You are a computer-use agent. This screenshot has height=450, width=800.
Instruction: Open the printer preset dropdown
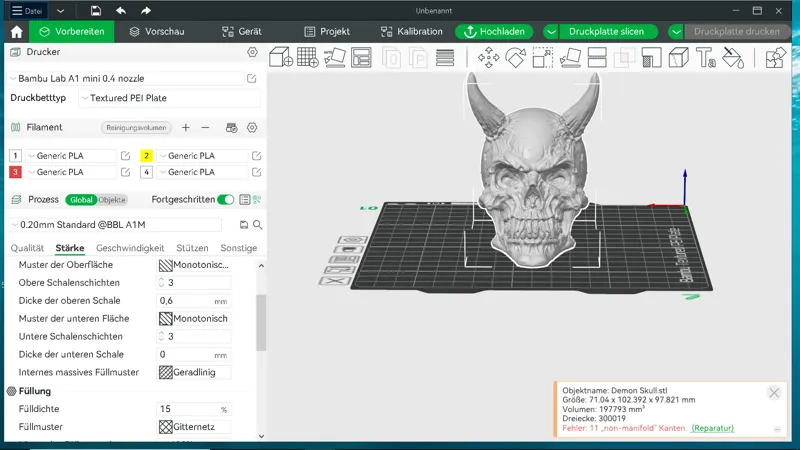click(x=127, y=79)
